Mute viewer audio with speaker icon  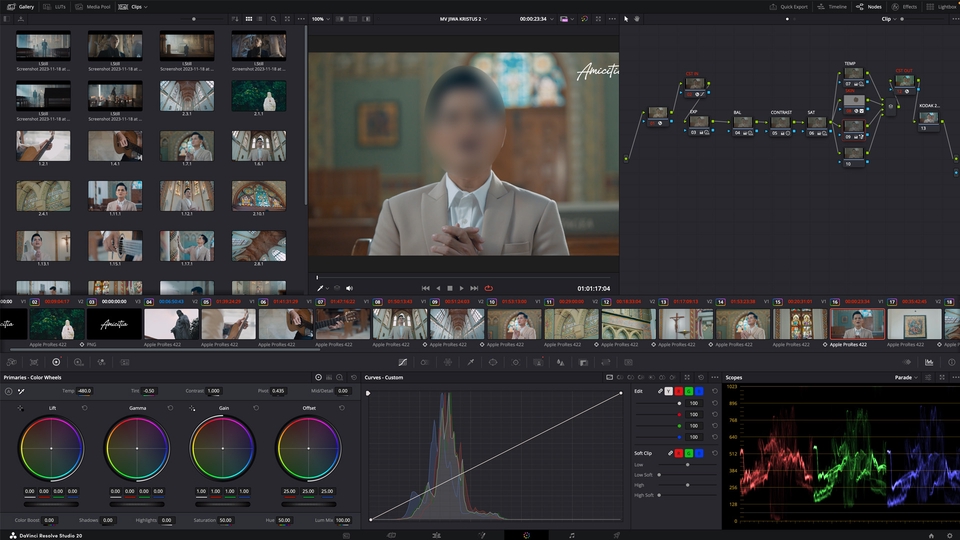pos(350,288)
